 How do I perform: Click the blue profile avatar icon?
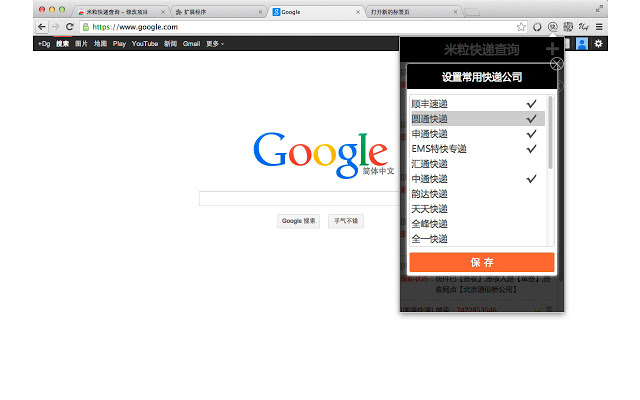click(x=582, y=44)
